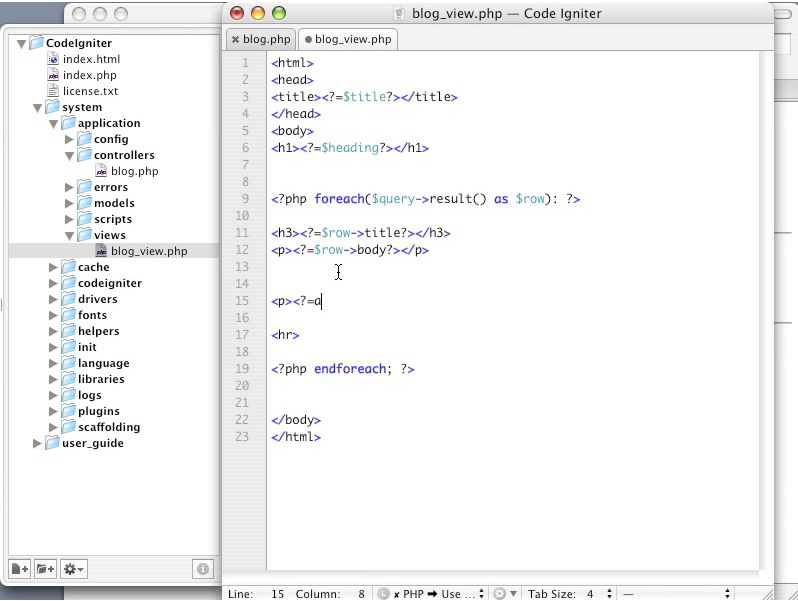Click the user_guide folder icon
This screenshot has height=601, width=798.
(52, 443)
